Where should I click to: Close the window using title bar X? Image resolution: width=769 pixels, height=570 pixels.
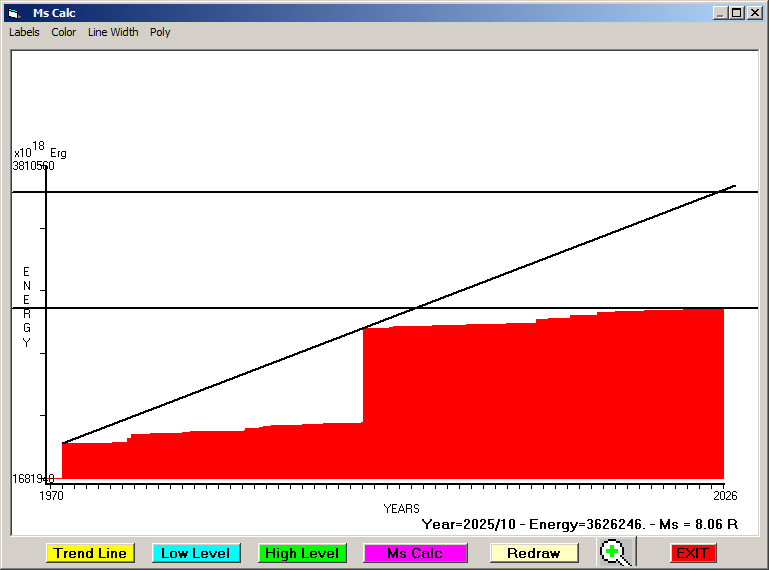(754, 13)
